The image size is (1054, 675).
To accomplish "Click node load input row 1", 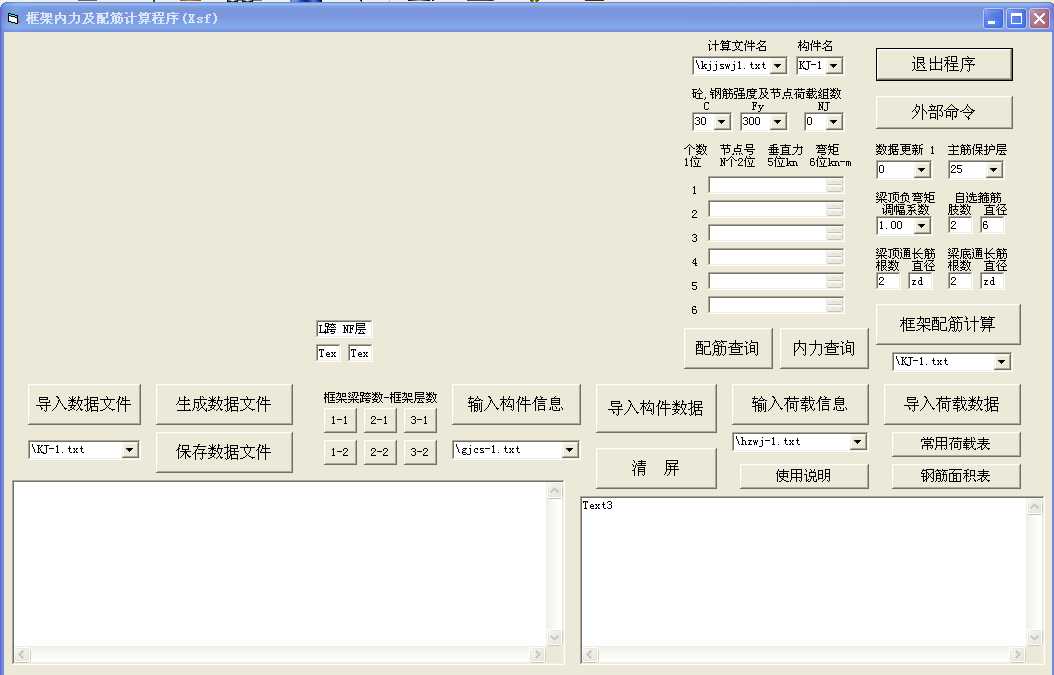I will point(776,186).
